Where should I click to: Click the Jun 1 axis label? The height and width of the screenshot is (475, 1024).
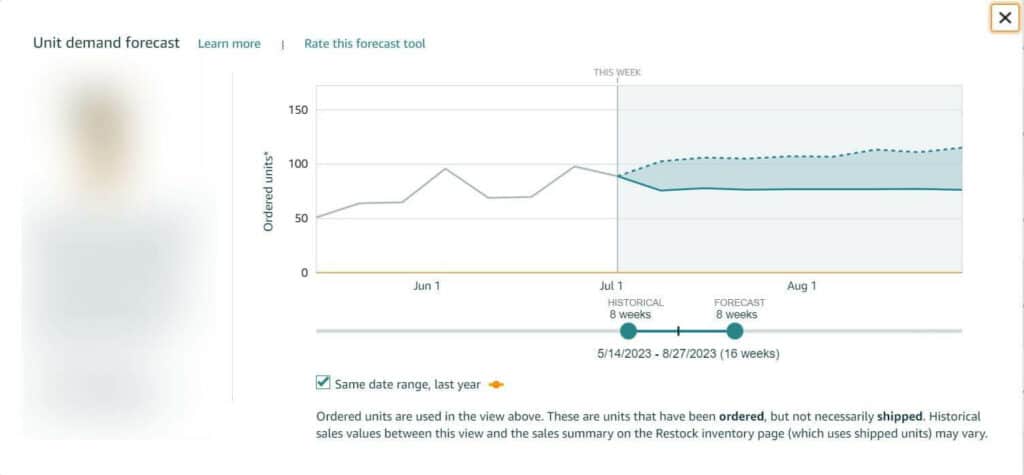tap(427, 287)
